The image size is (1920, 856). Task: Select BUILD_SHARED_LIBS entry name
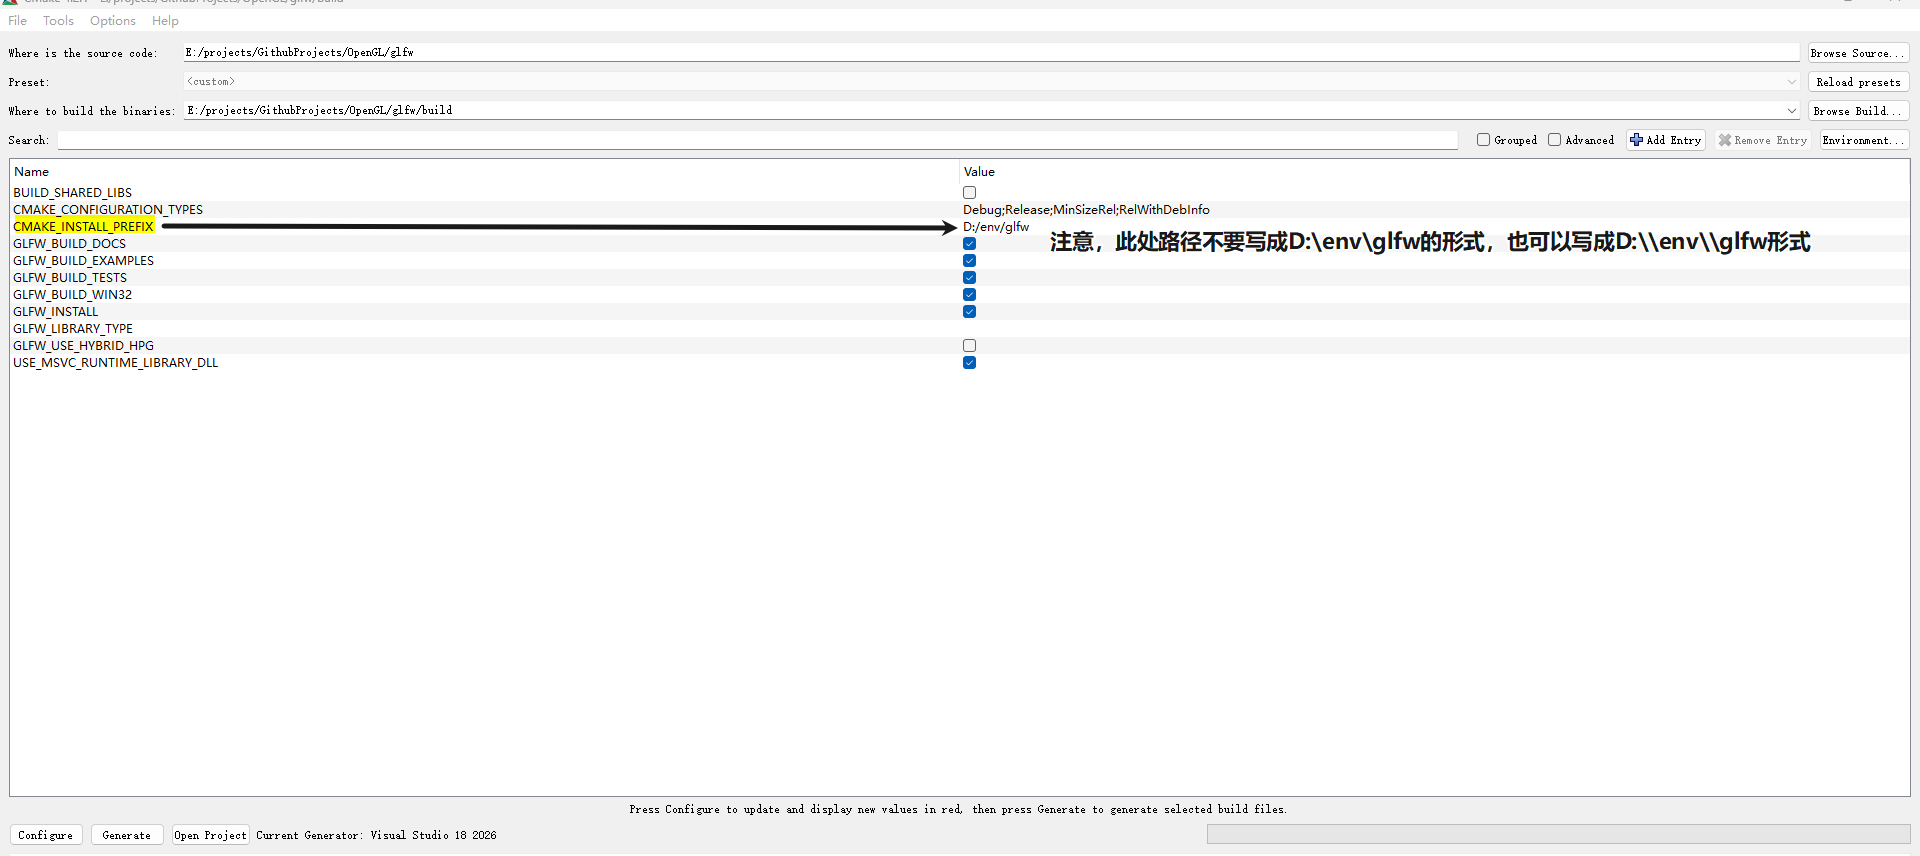coord(73,193)
